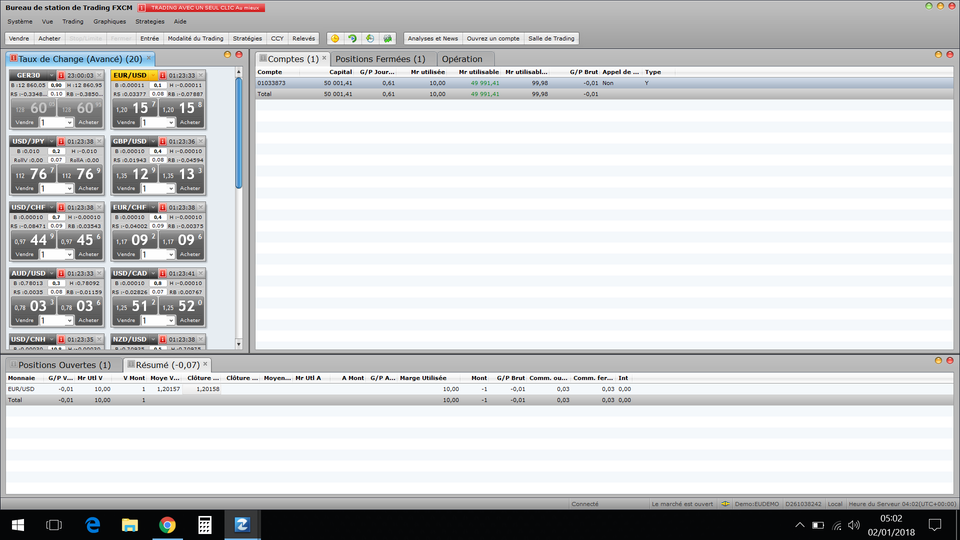Expand the EUR/USD quantity combo box
The image size is (960, 540).
pos(171,122)
